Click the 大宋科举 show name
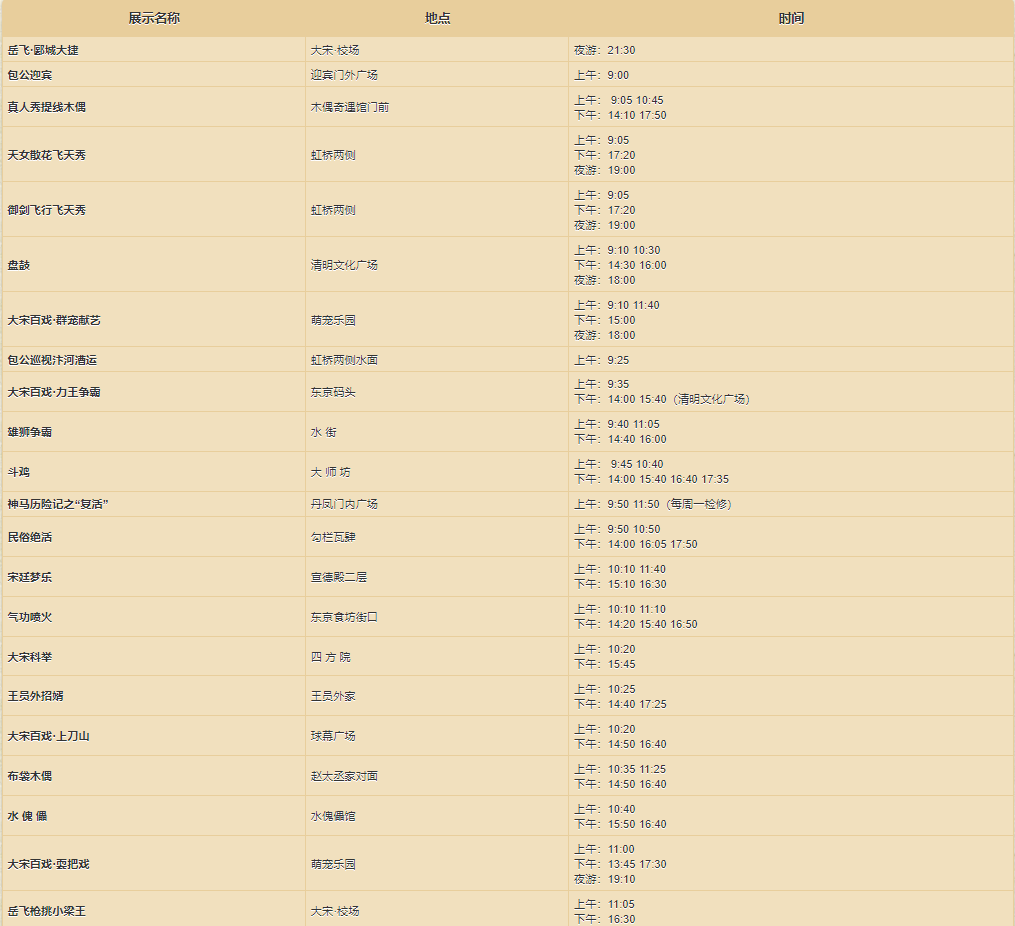 30,657
